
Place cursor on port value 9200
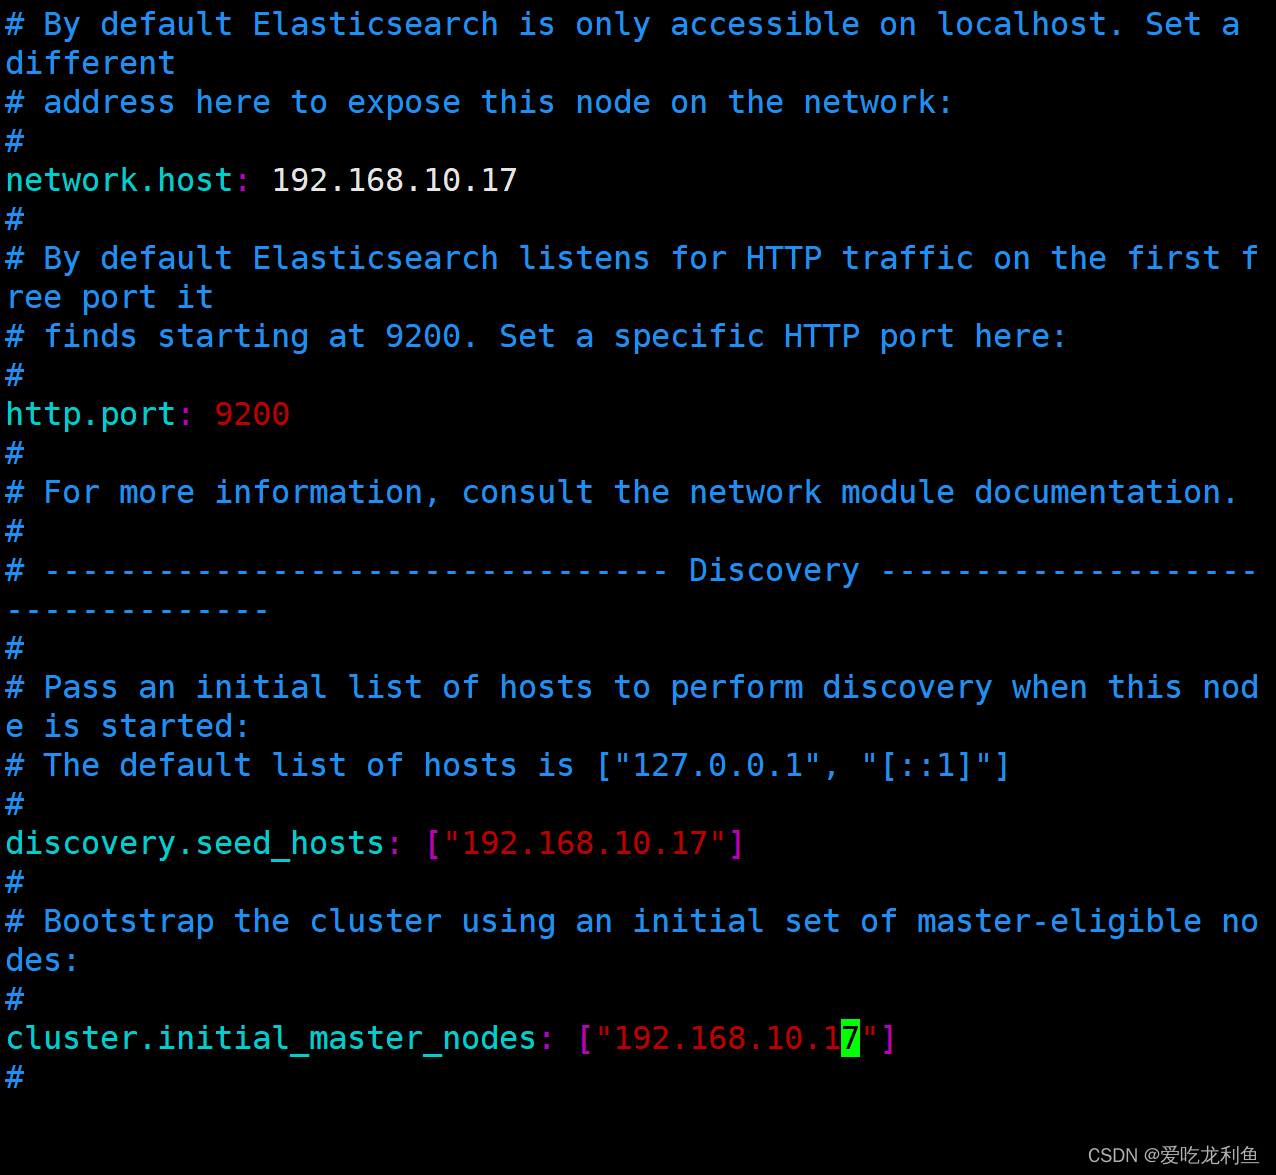tap(252, 414)
